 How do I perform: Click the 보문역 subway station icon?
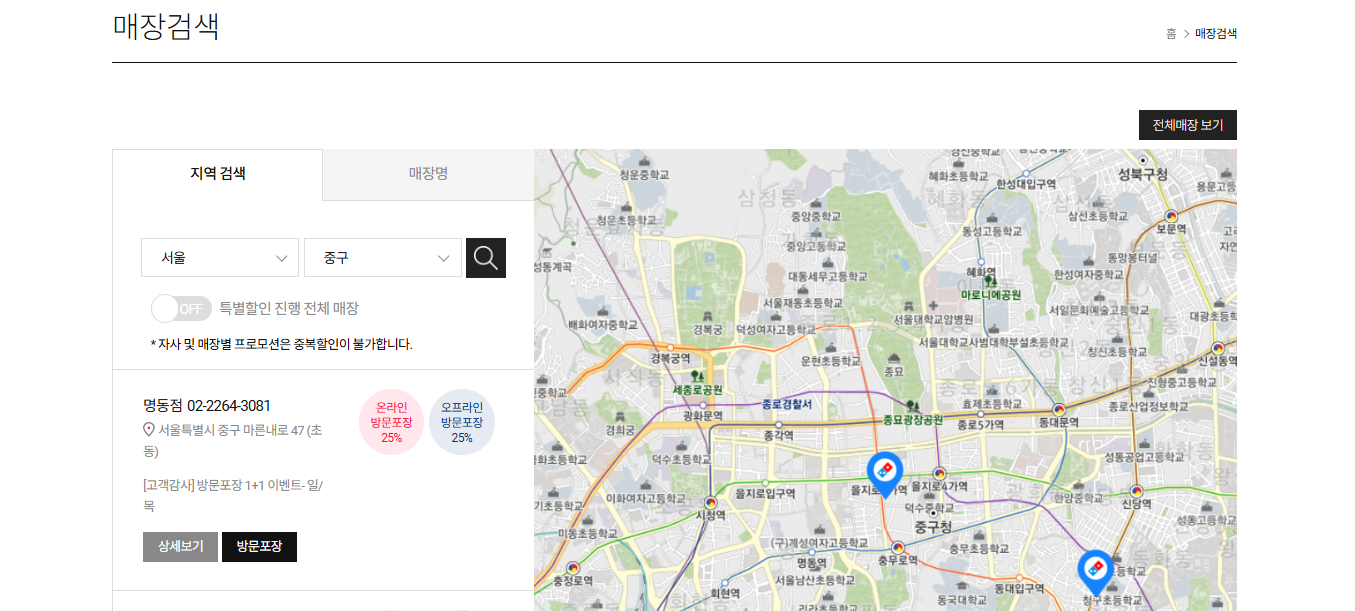1171,215
